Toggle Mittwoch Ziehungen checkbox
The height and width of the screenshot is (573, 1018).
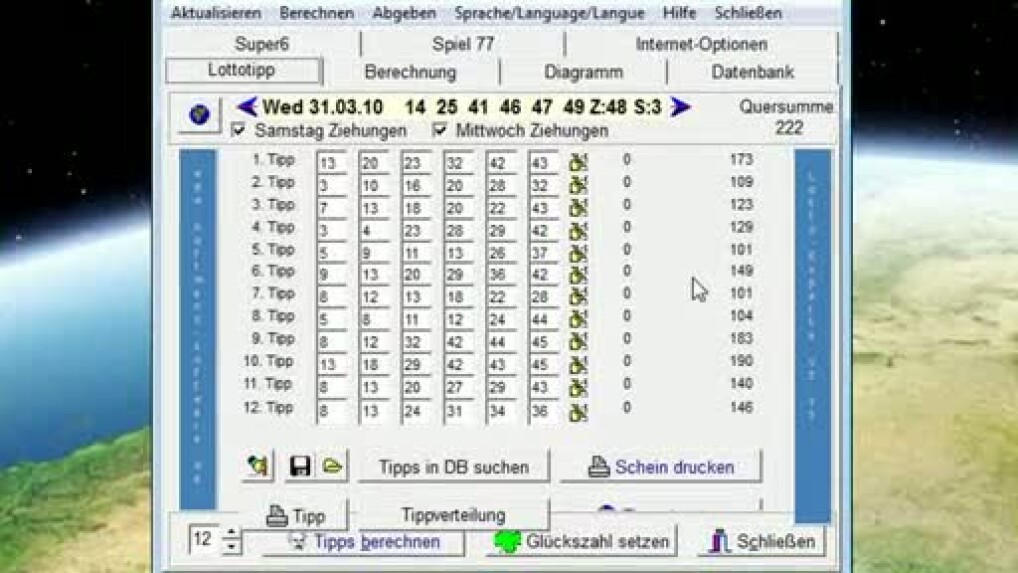440,131
